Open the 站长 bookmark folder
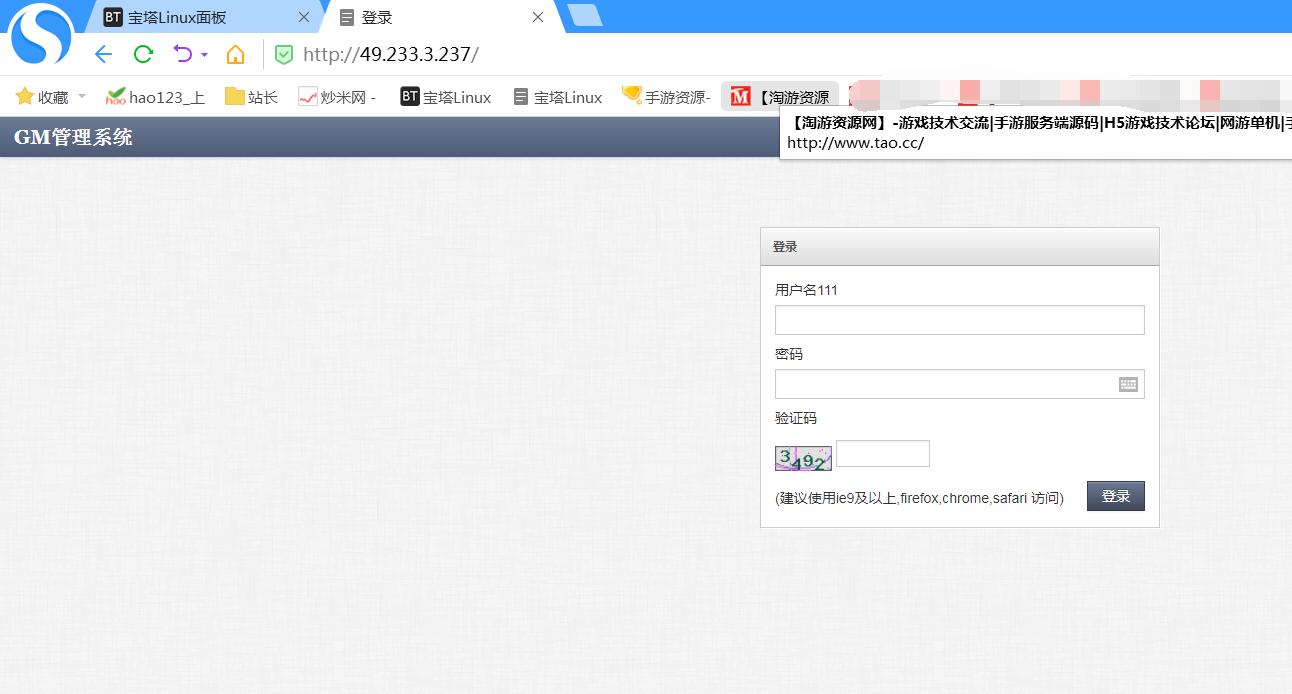This screenshot has height=694, width=1292. click(x=251, y=97)
